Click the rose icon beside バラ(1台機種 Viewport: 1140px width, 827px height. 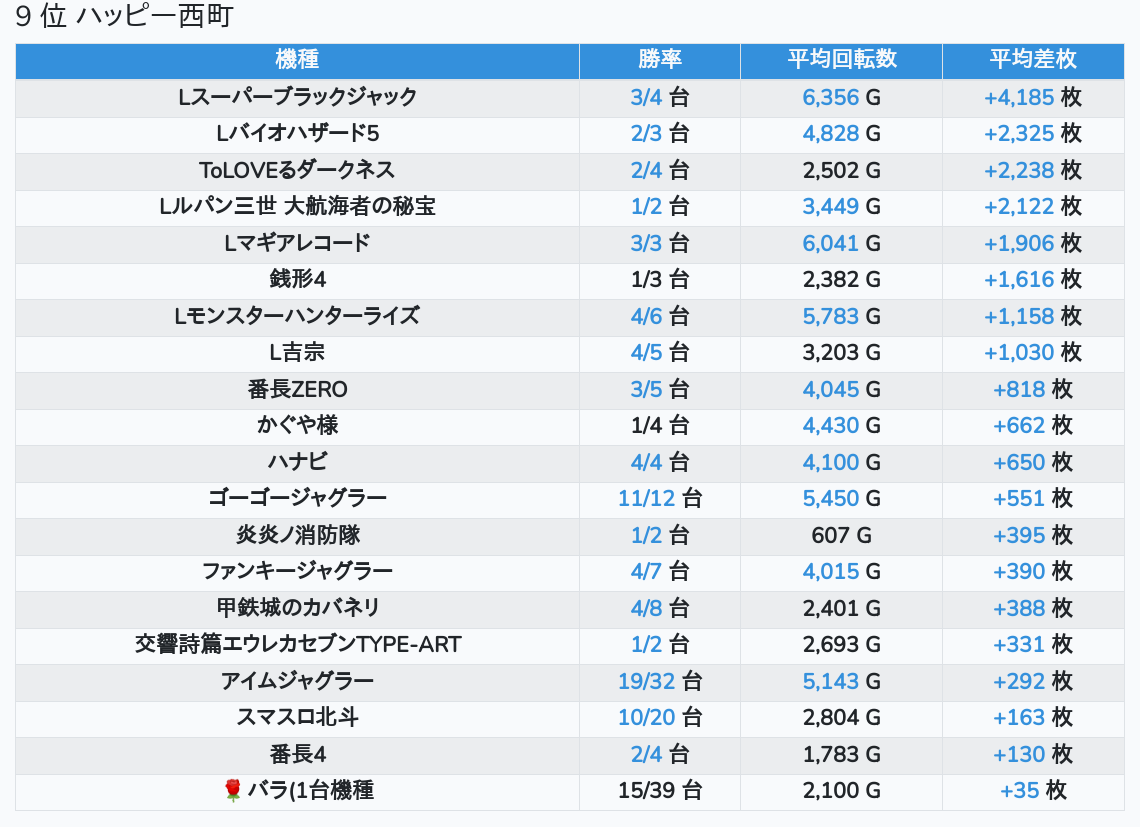point(233,791)
